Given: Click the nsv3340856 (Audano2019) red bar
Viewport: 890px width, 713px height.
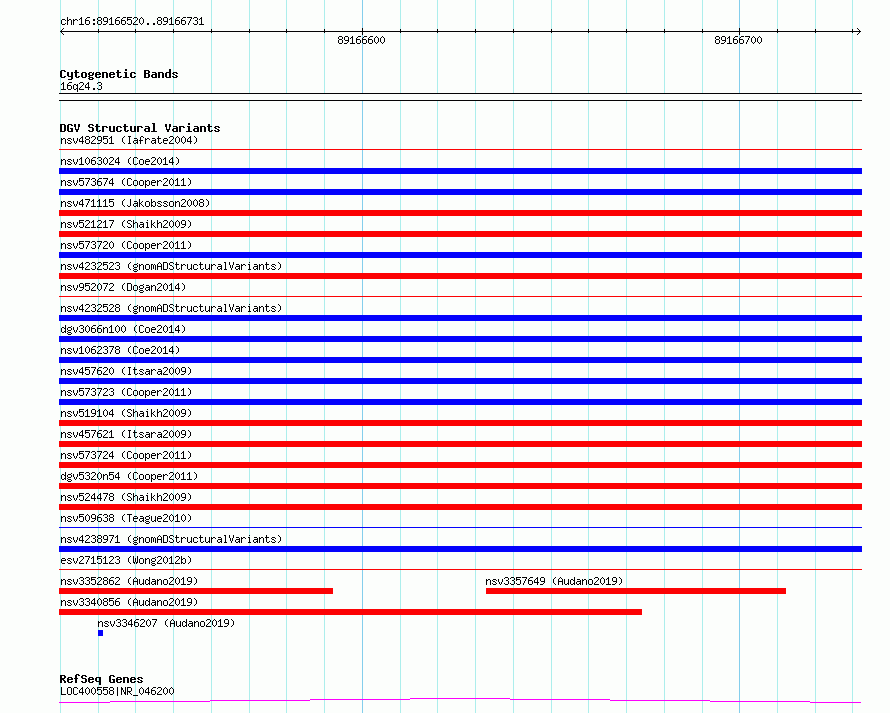Looking at the screenshot, I should pos(350,612).
